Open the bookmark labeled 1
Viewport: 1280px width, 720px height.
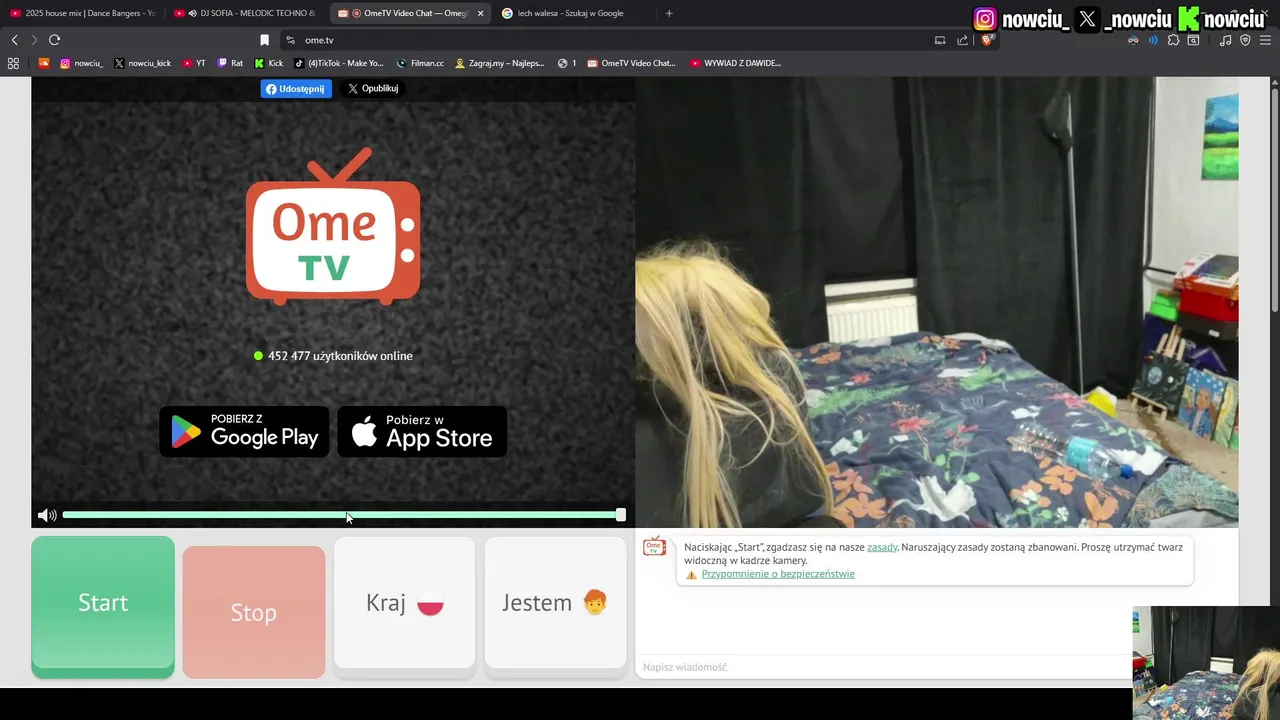567,63
